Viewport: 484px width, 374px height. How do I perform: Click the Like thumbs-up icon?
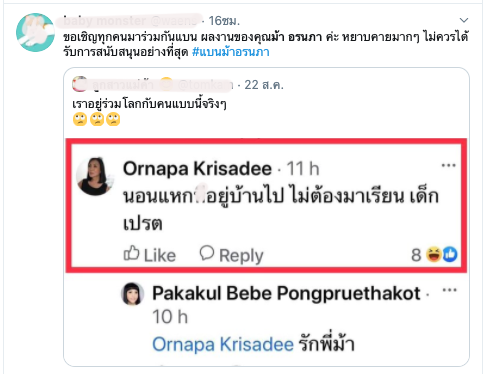click(x=131, y=254)
